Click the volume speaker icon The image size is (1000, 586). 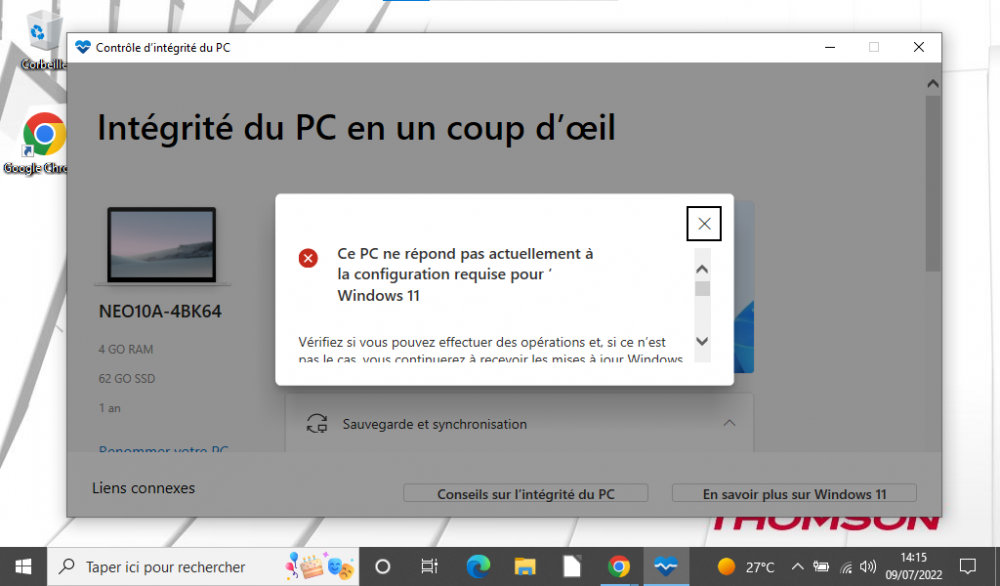coord(867,566)
